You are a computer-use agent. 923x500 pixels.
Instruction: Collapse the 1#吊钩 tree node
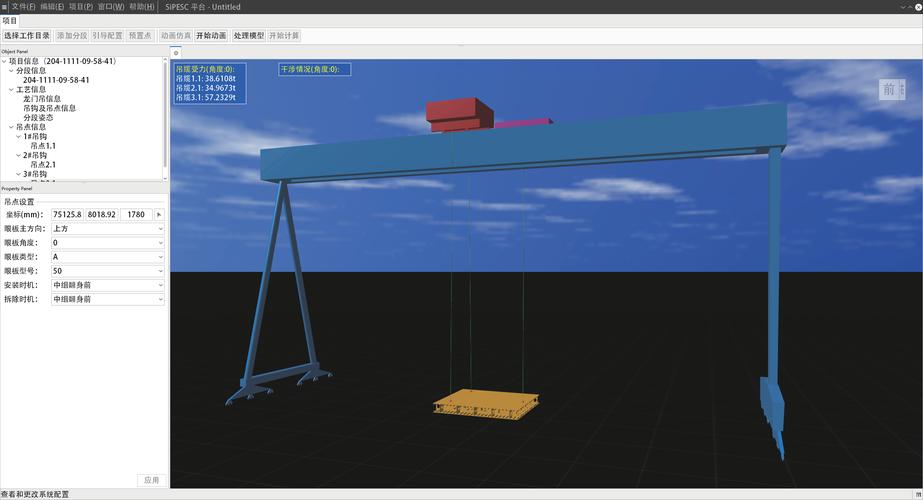tap(18, 136)
